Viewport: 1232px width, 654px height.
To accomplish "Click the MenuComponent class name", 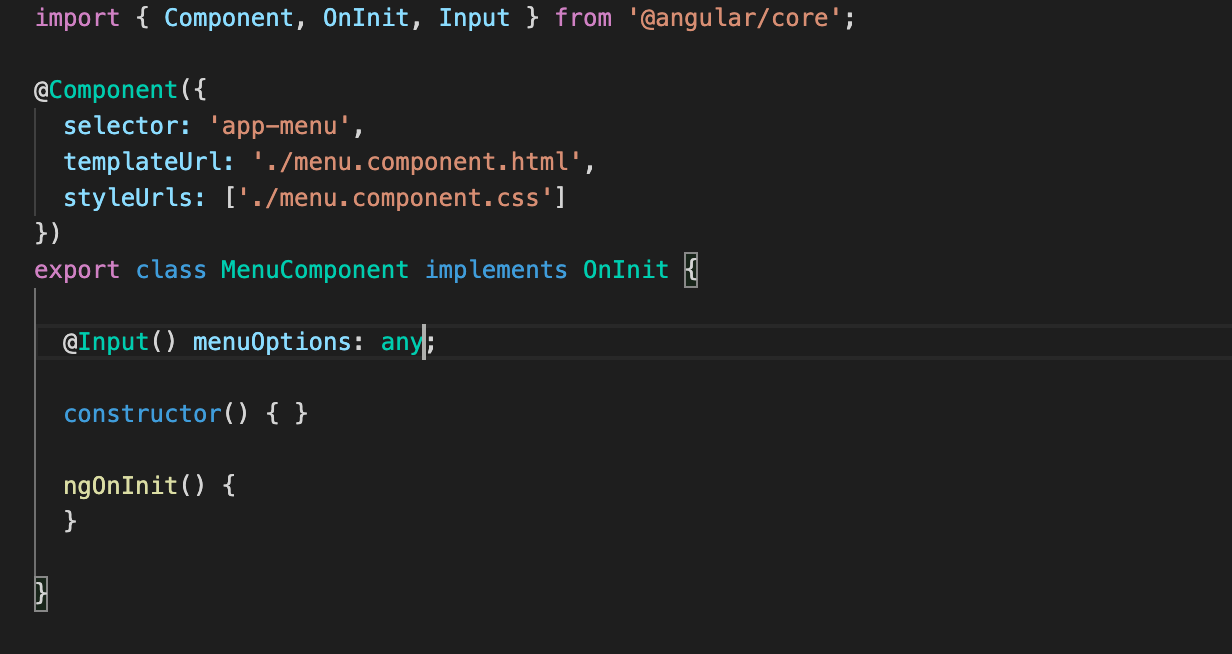I will pos(314,269).
